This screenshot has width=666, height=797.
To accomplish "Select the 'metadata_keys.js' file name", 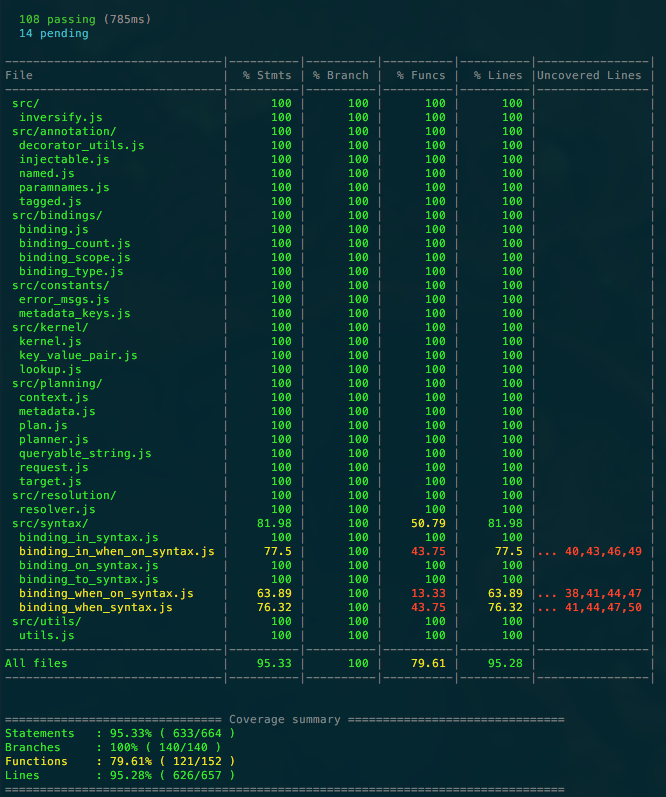I will (75, 313).
